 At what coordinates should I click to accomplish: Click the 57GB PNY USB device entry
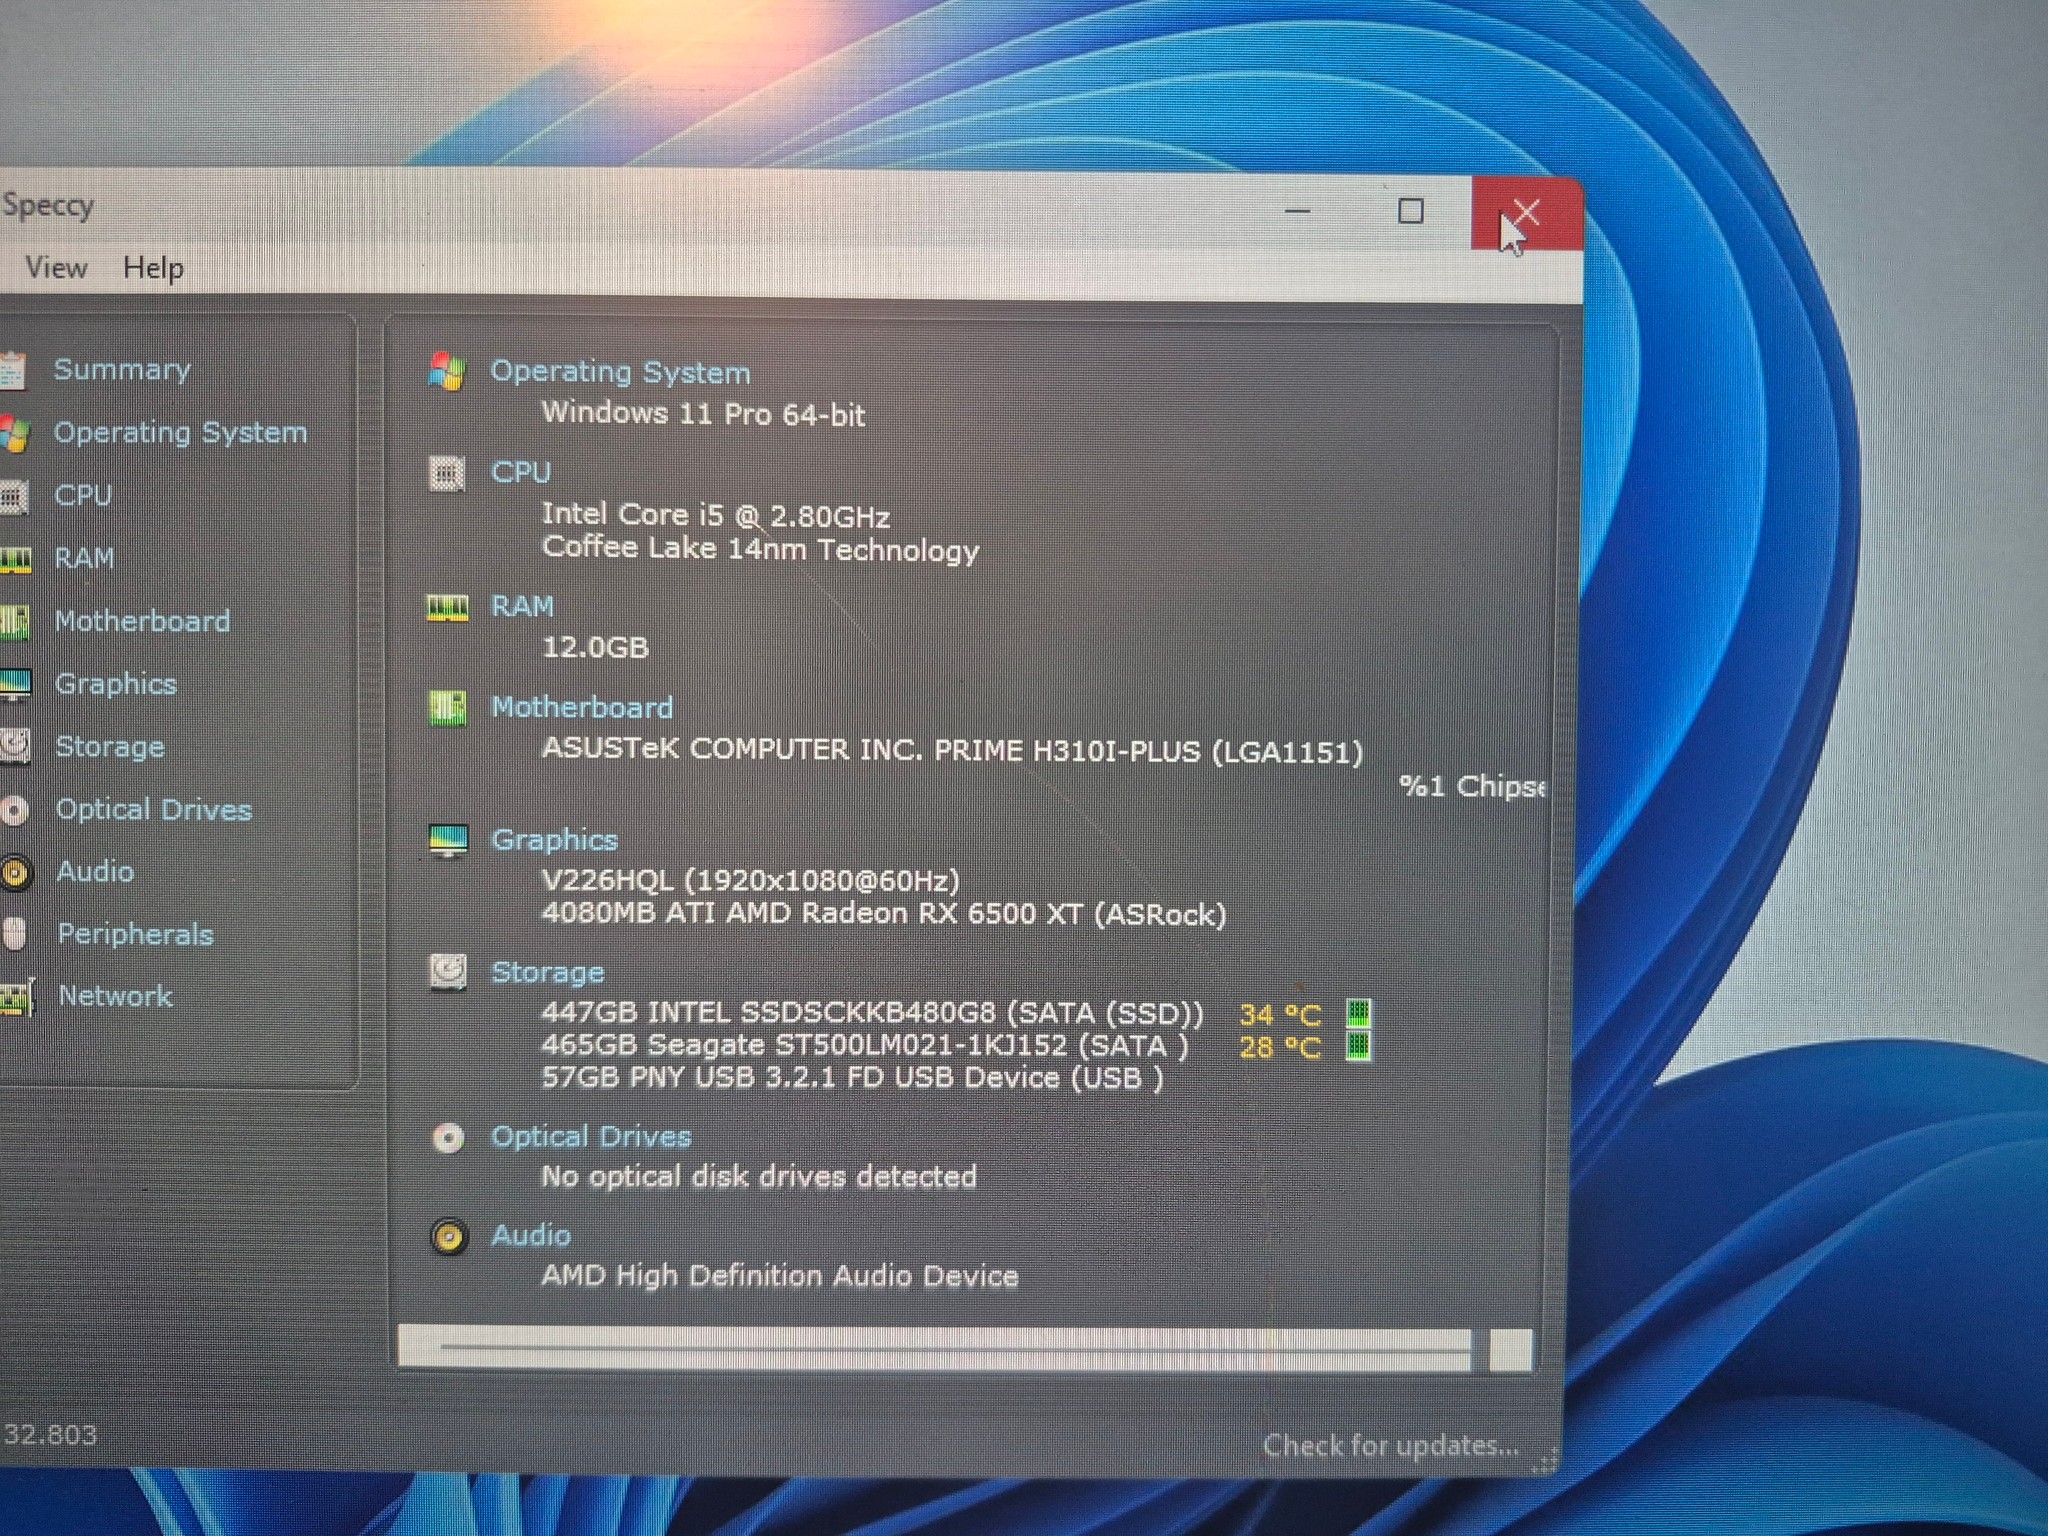tap(852, 1078)
